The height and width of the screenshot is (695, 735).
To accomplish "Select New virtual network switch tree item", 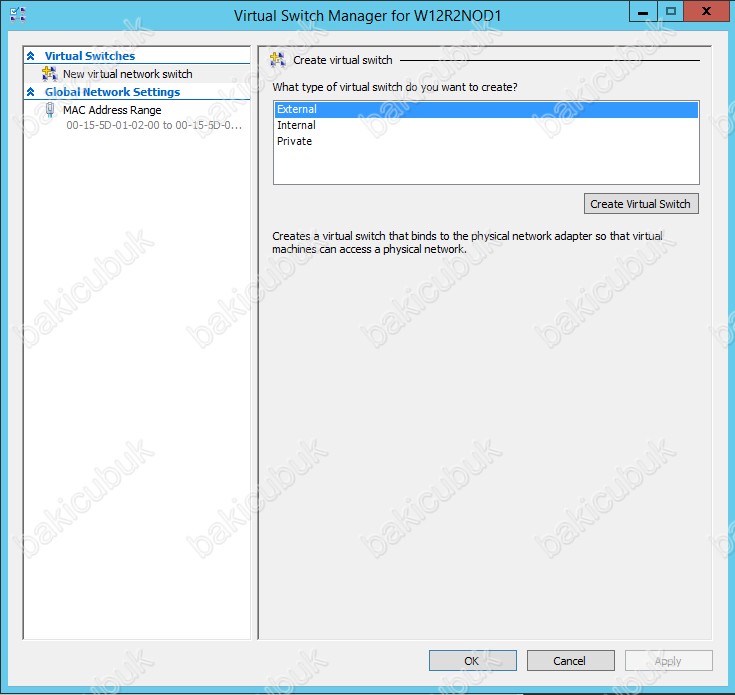I will tap(127, 74).
